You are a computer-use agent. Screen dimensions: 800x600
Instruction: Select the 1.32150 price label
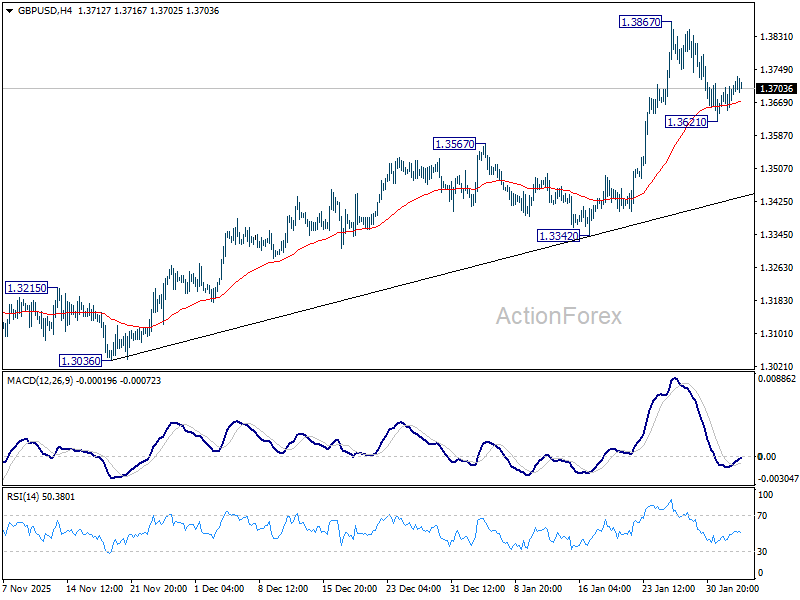(x=27, y=288)
